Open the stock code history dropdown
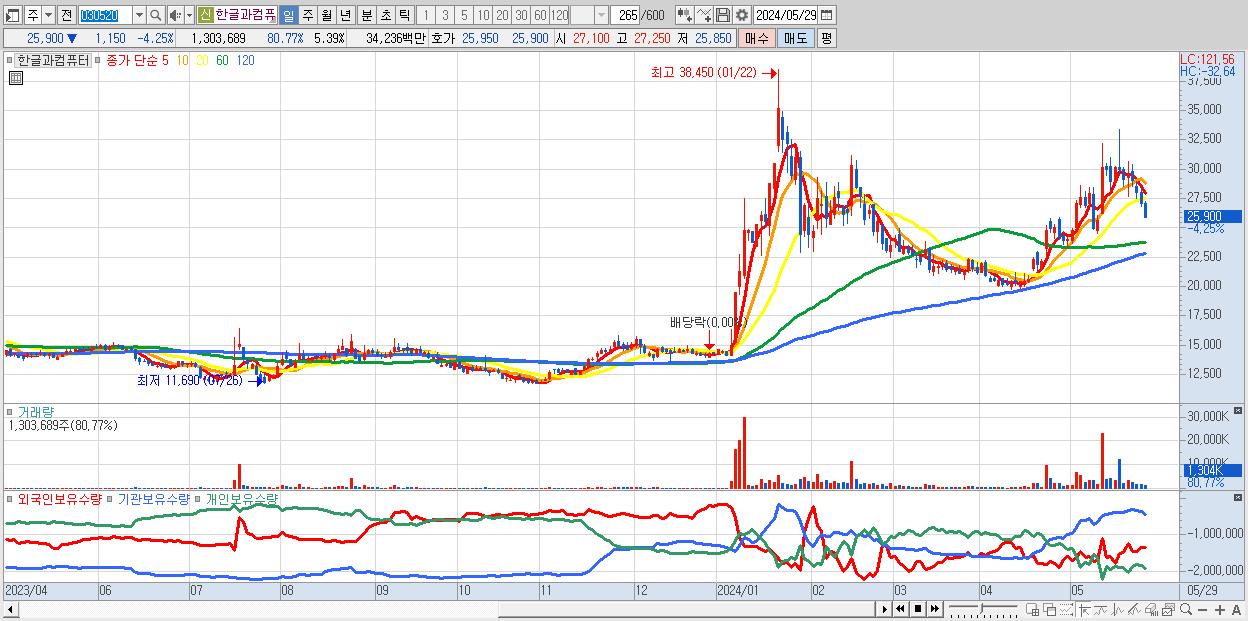The height and width of the screenshot is (621, 1248). 139,15
